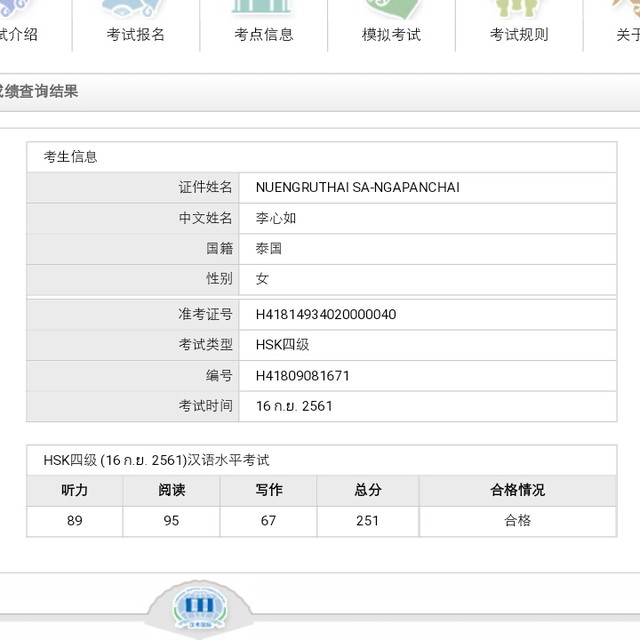Click the 阅读 column header
The image size is (640, 640).
(171, 490)
